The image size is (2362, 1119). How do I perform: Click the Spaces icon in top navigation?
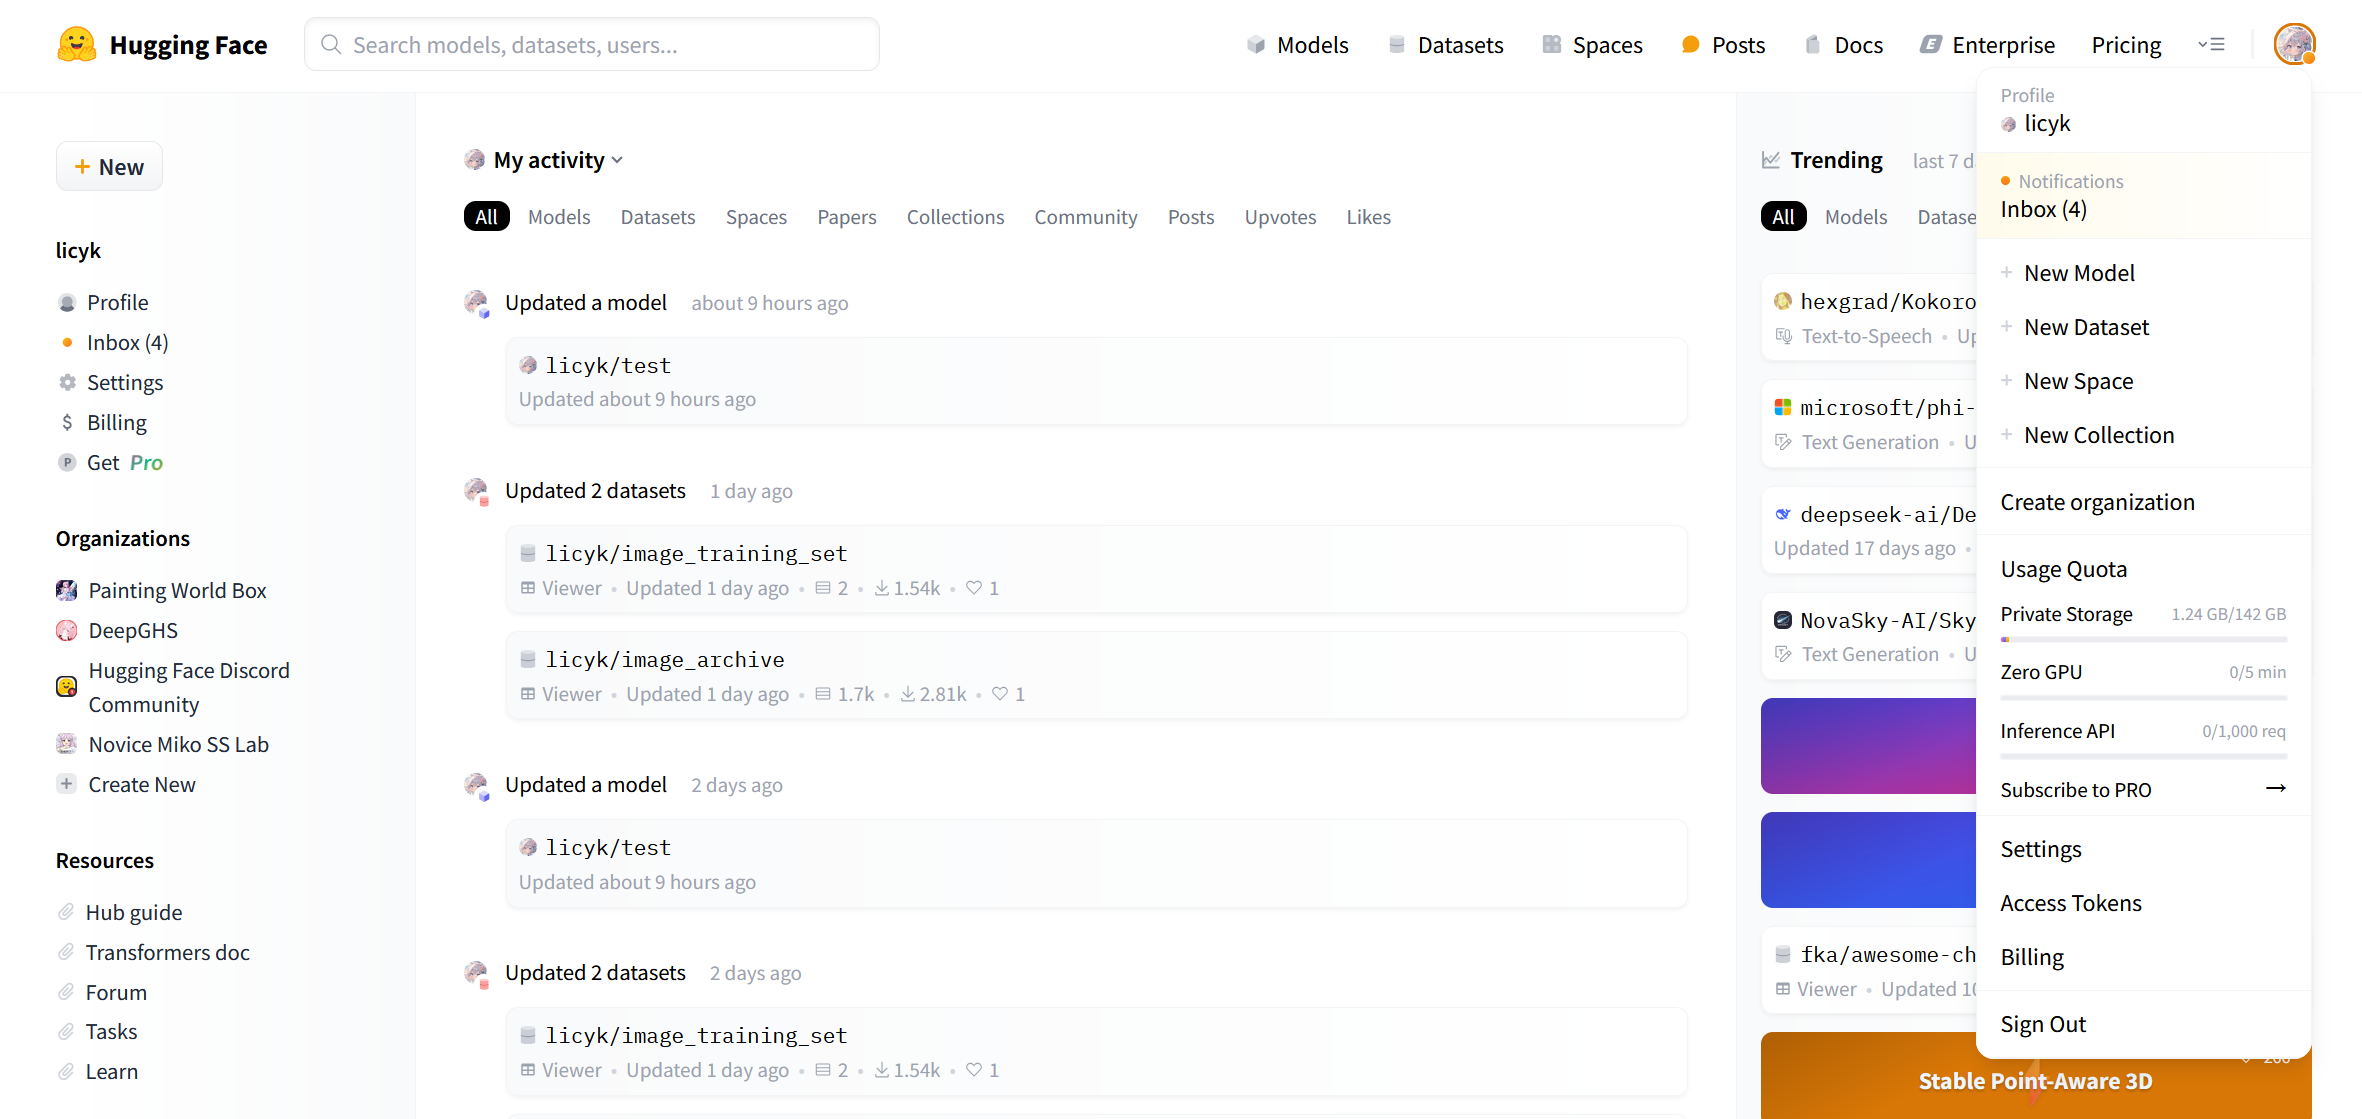tap(1551, 45)
